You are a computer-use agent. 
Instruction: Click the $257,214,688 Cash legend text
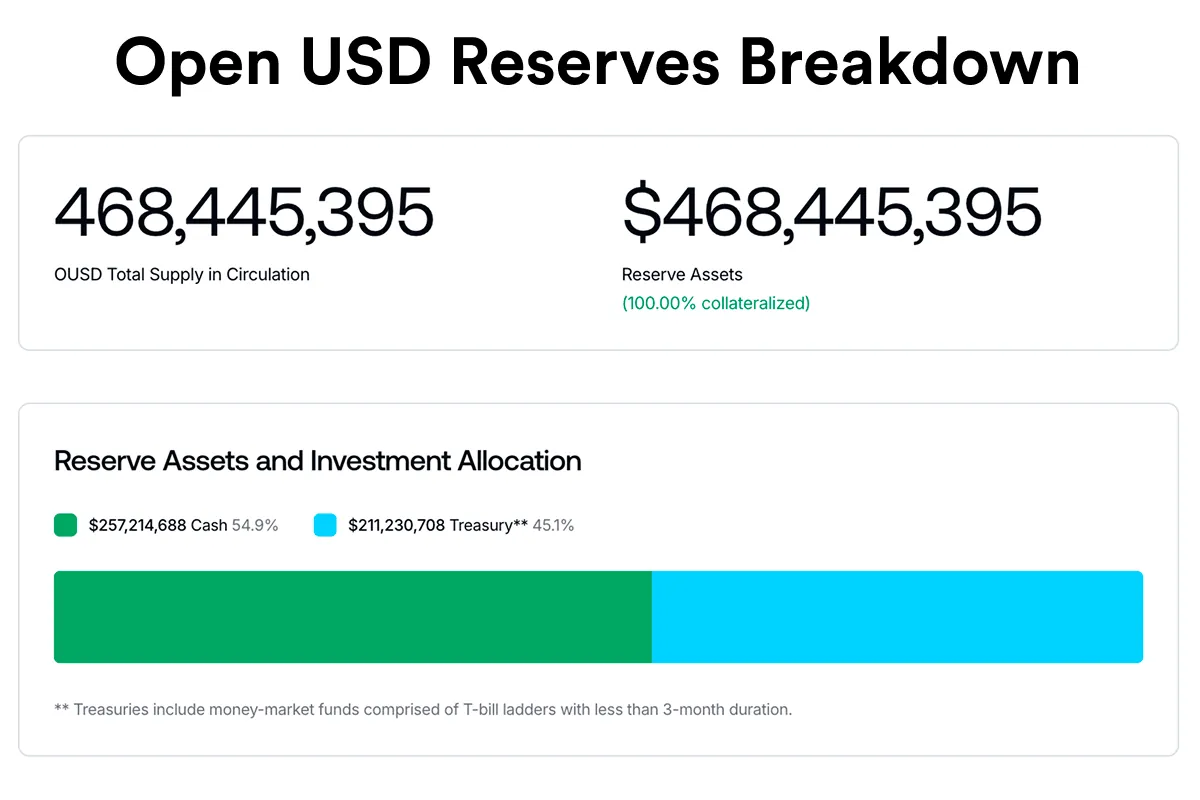[x=158, y=525]
